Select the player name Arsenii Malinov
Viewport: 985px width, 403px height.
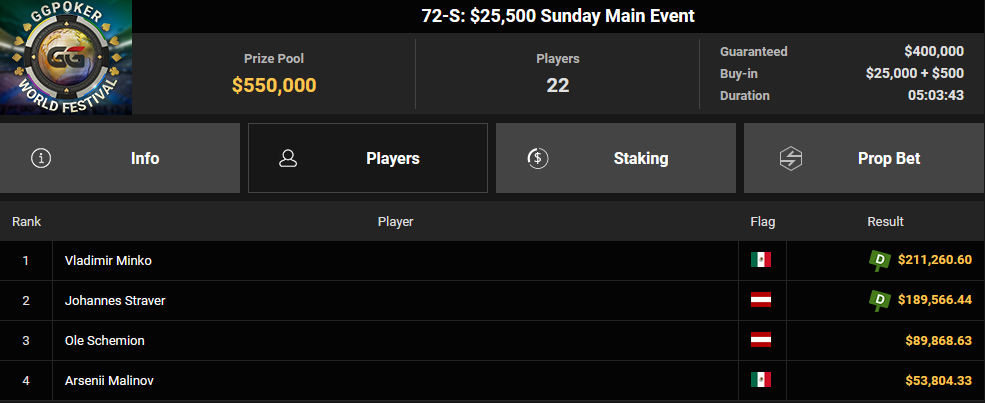pyautogui.click(x=109, y=381)
